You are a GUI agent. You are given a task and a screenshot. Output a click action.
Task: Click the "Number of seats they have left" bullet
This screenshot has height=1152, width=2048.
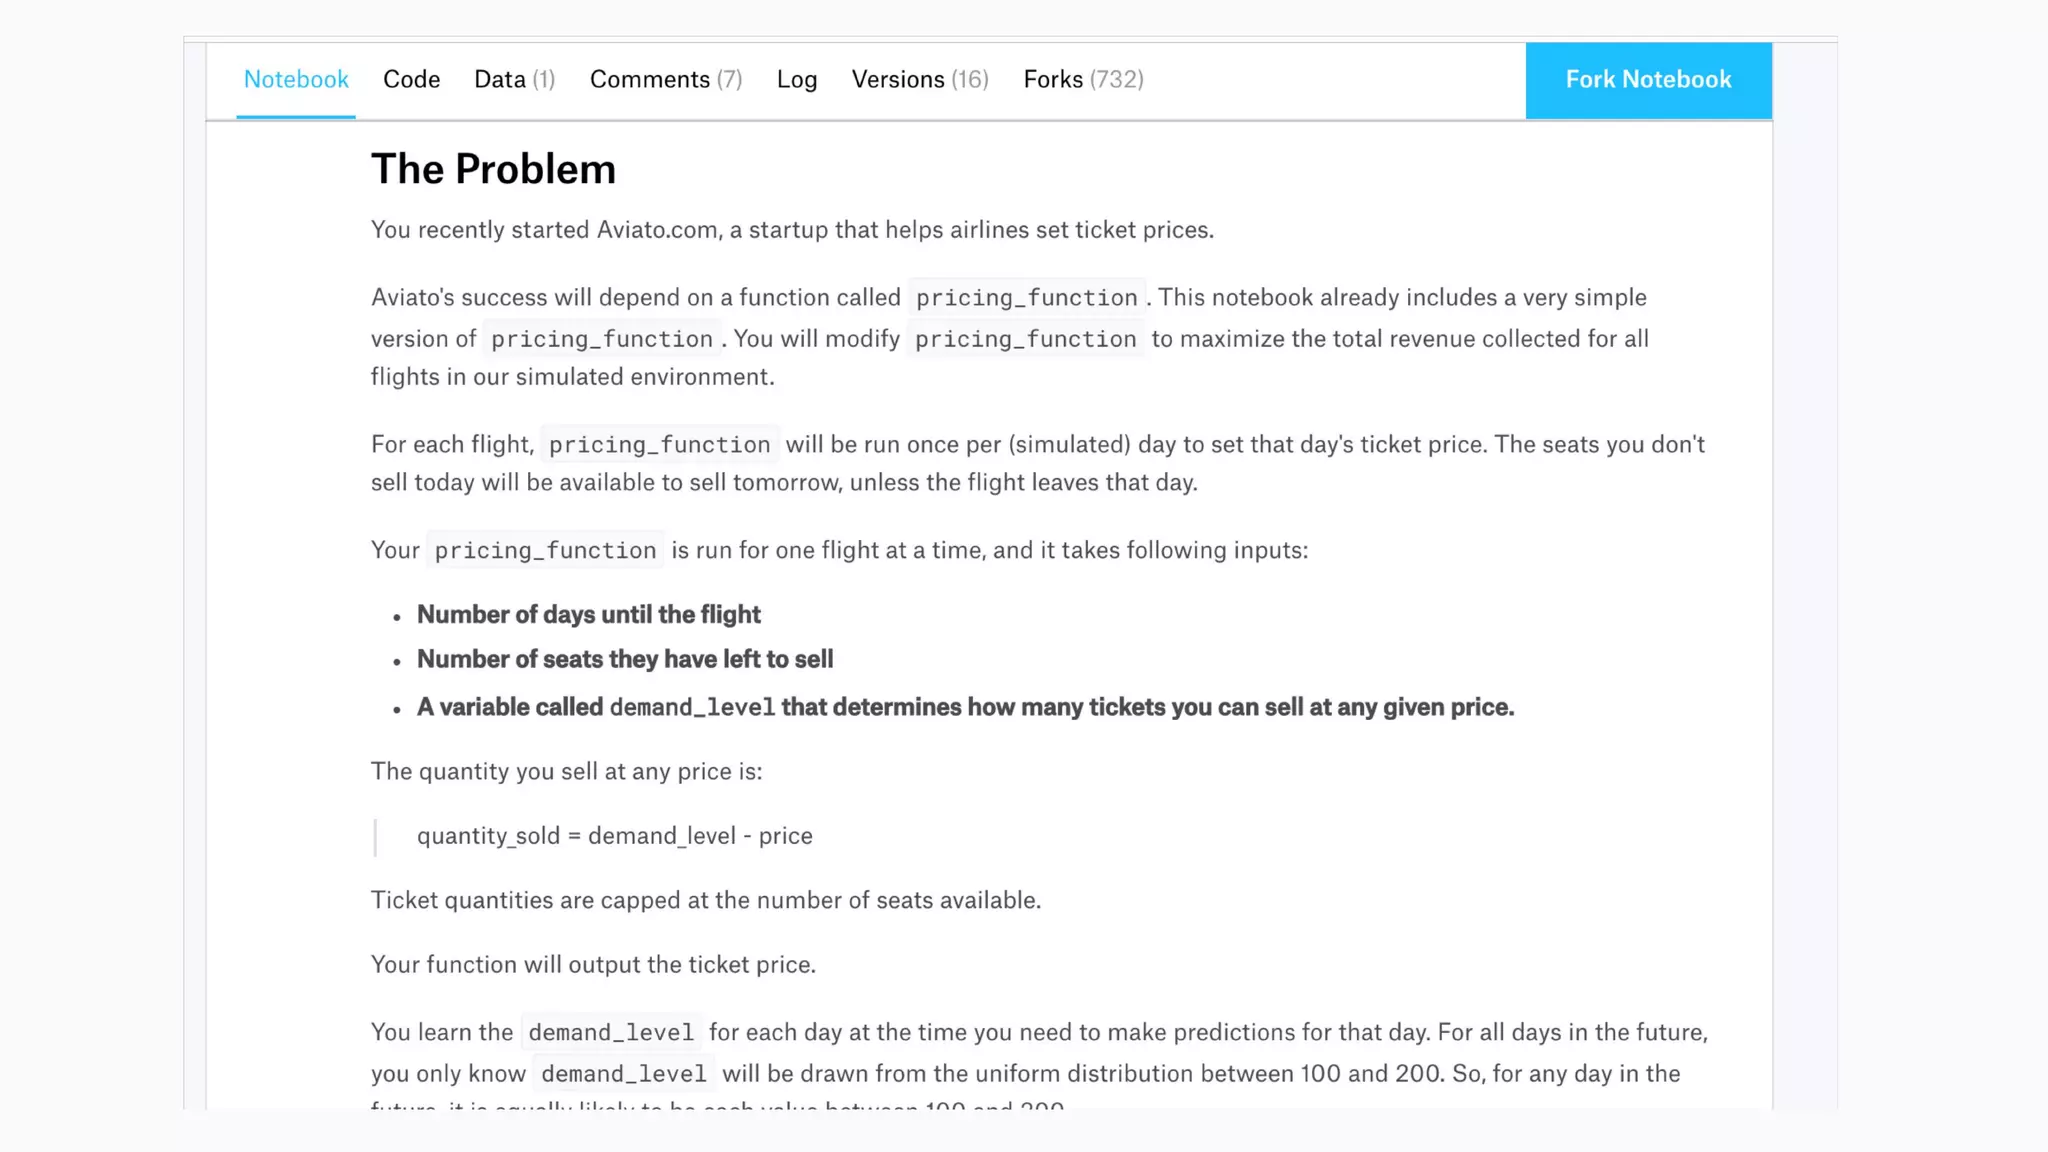pos(624,660)
